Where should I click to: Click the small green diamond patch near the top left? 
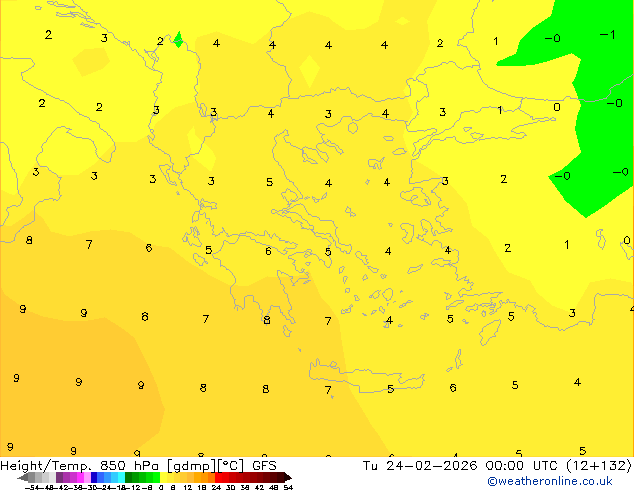pos(178,40)
